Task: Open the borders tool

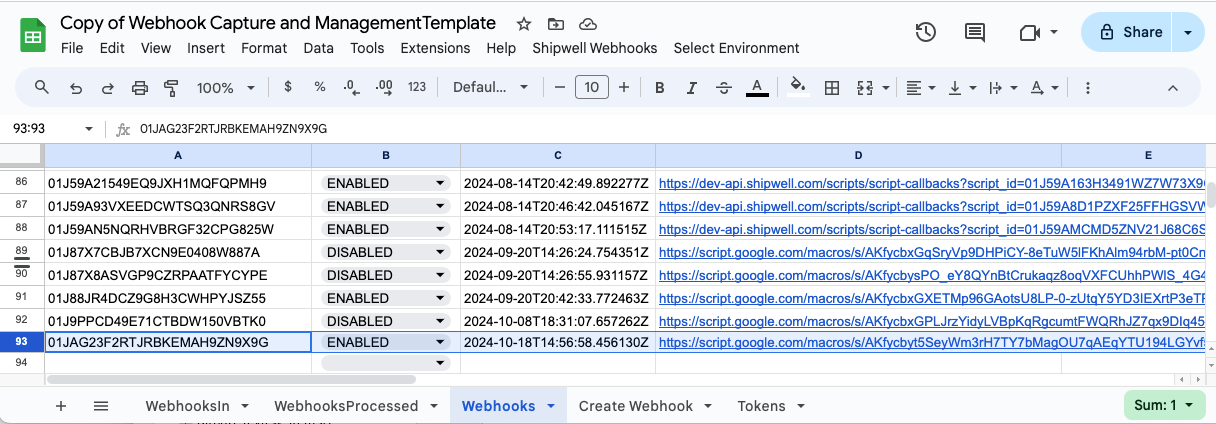Action: click(x=831, y=87)
